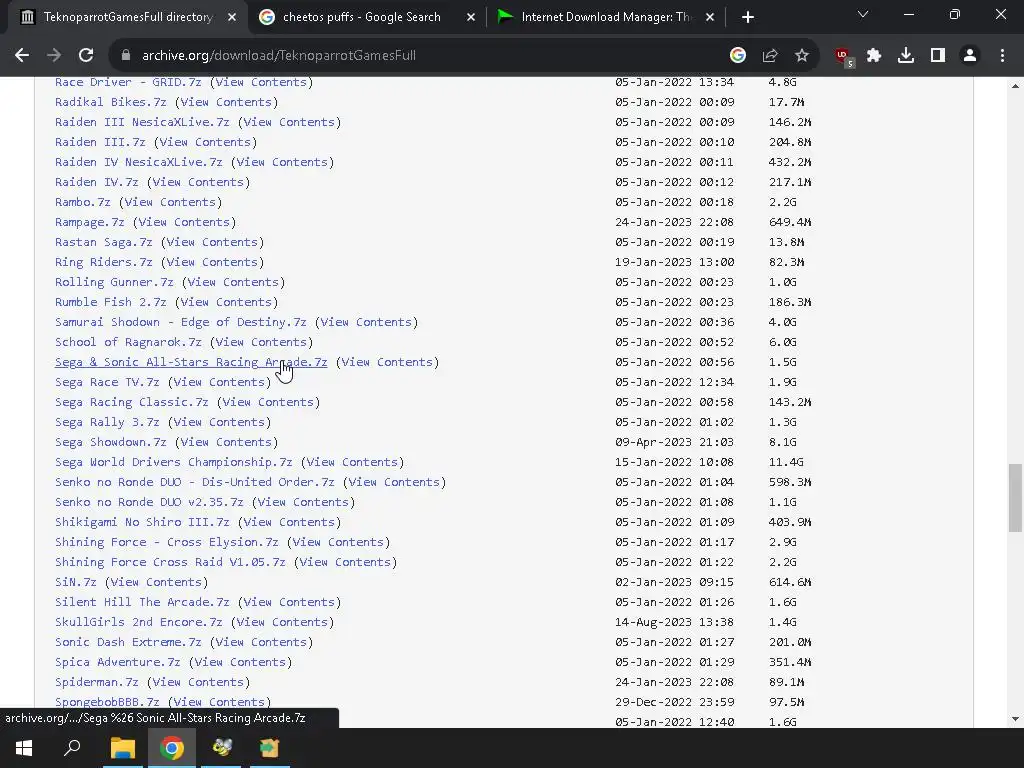Viewport: 1024px width, 768px height.
Task: Reload the archive.org page
Action: 86,56
